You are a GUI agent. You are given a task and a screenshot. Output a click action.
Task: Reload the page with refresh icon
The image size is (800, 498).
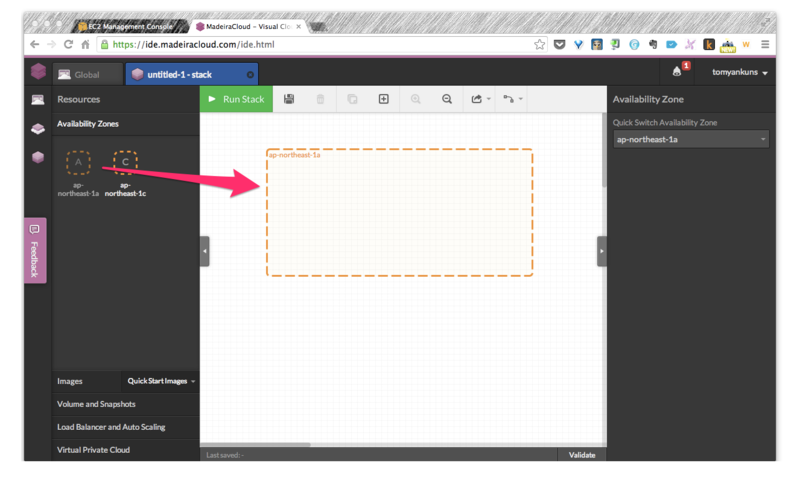pyautogui.click(x=68, y=44)
